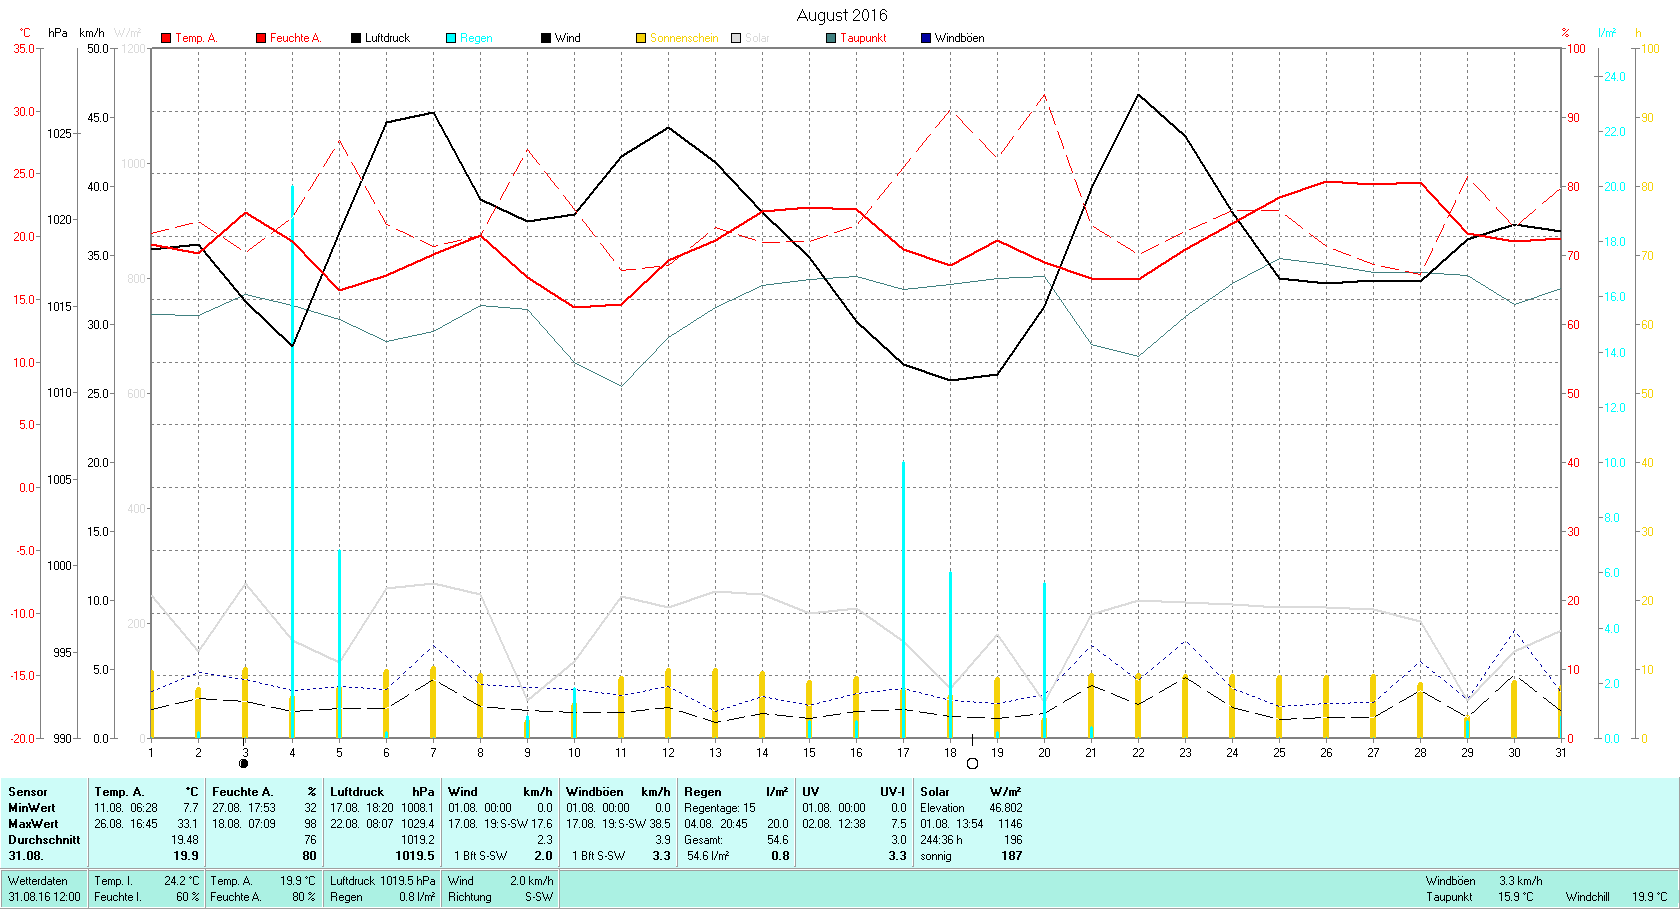
Task: Click the dew point value '15.9 °C'
Action: pos(1515,897)
